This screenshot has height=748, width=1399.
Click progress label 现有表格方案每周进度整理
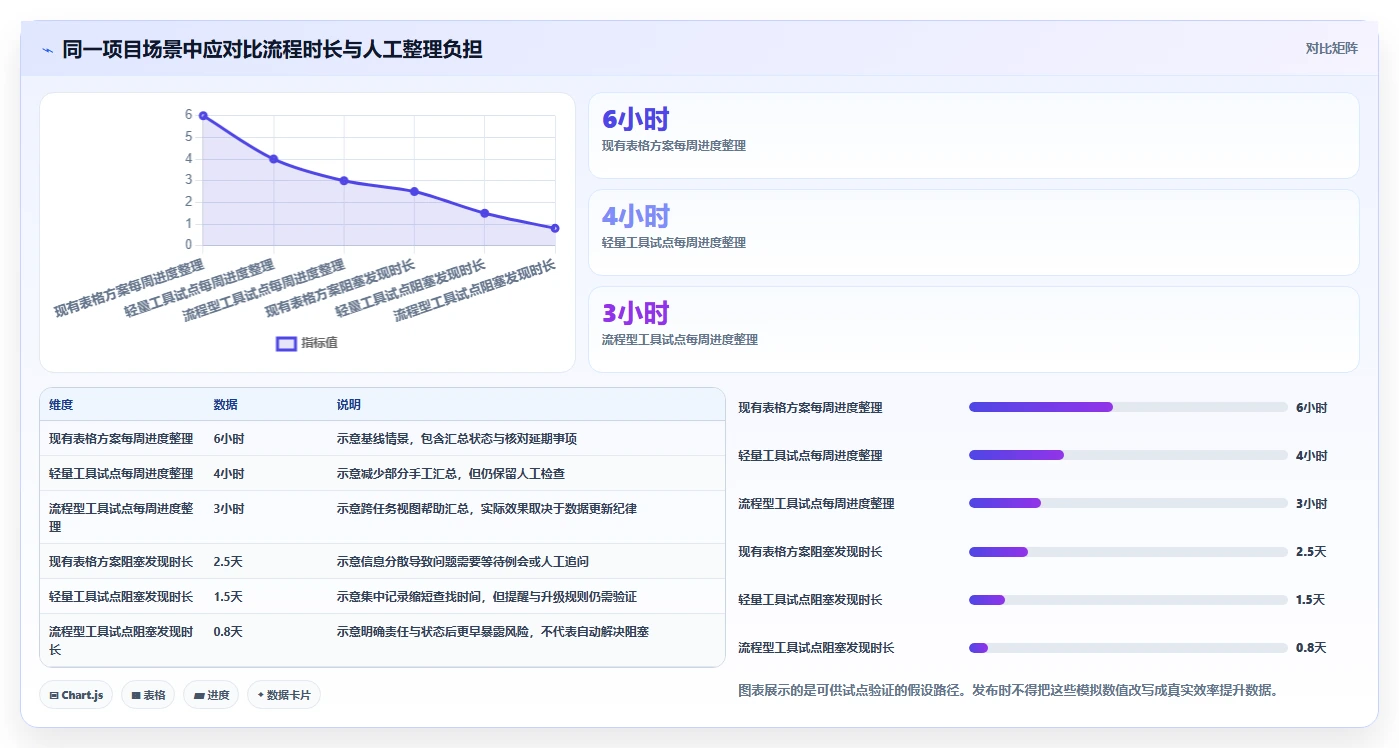810,408
